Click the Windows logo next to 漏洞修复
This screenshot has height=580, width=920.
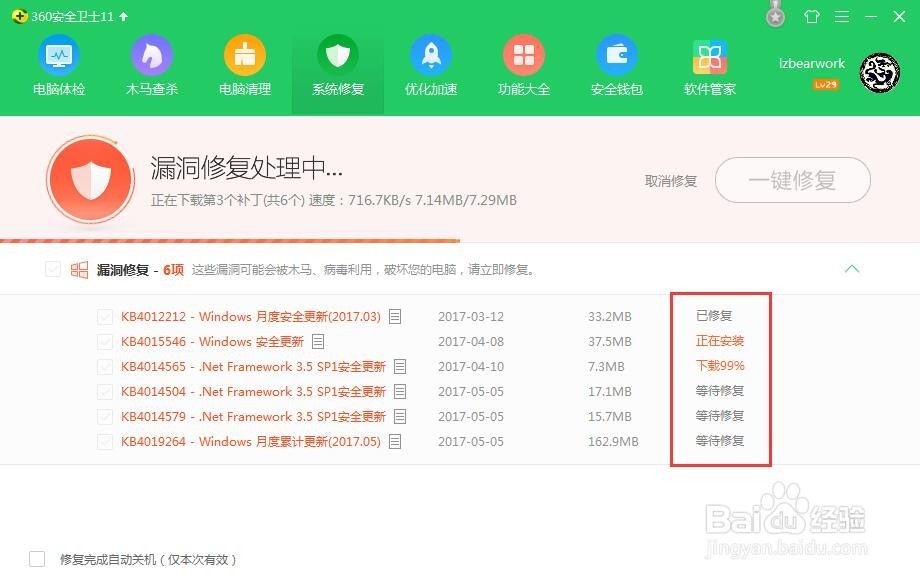click(79, 270)
